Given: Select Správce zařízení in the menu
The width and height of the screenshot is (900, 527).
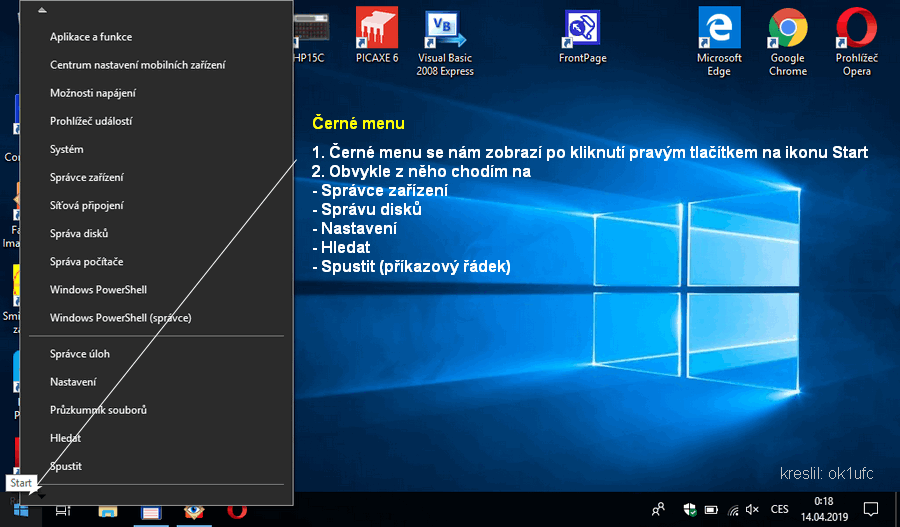Looking at the screenshot, I should coord(87,177).
